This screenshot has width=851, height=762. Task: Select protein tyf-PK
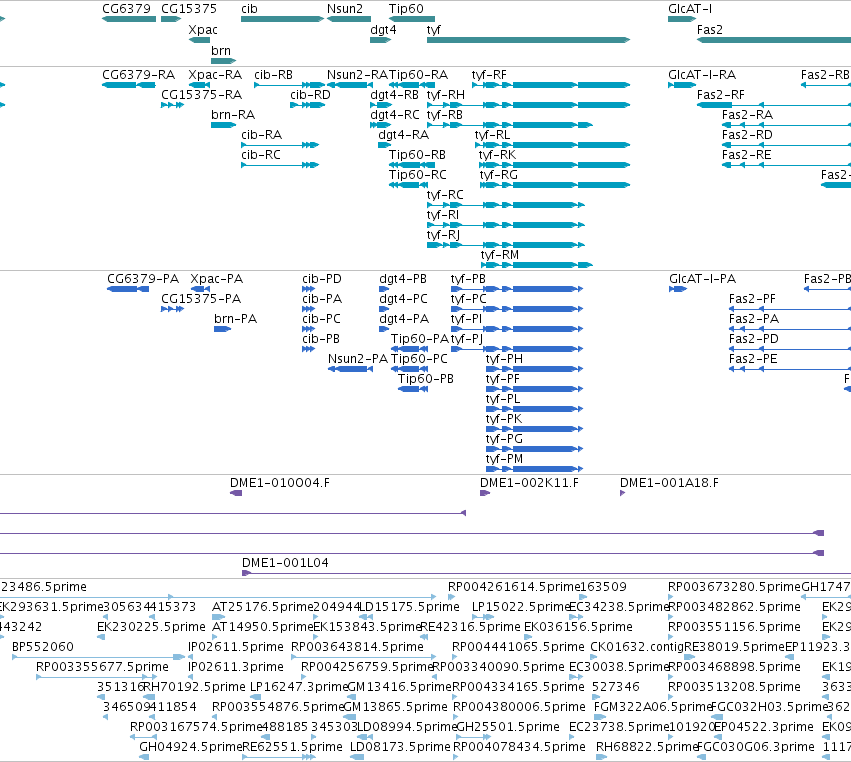(504, 420)
